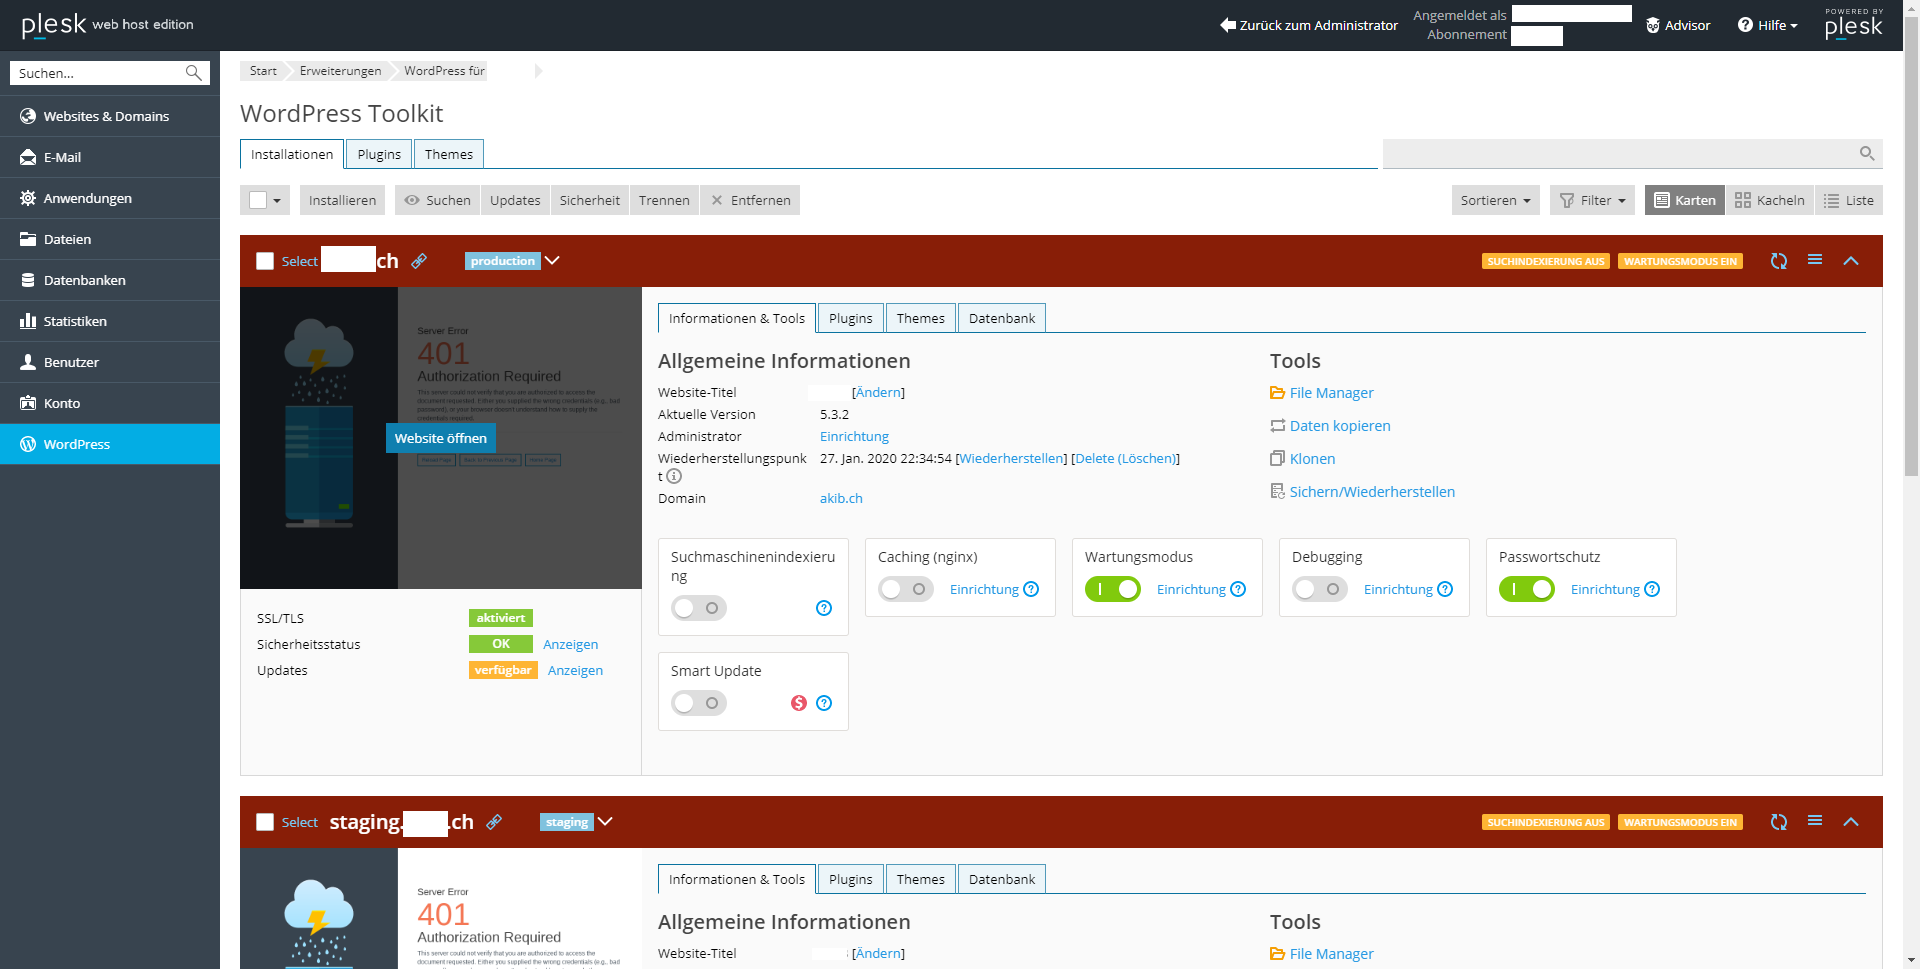Toggle Suchmaschinenindexierung switch
This screenshot has height=969, width=1920.
tap(699, 608)
